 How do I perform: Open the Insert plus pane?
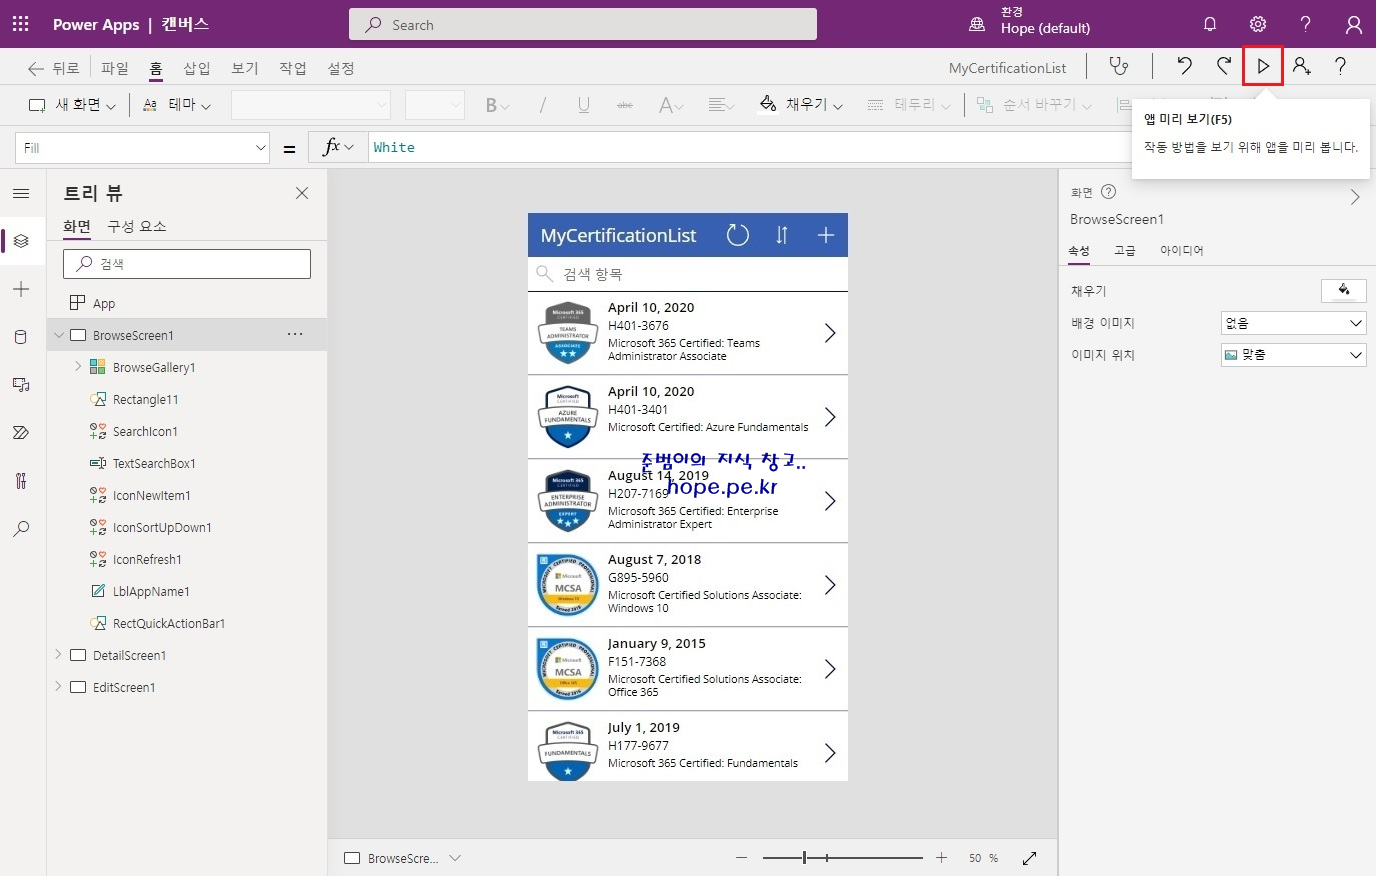tap(21, 289)
